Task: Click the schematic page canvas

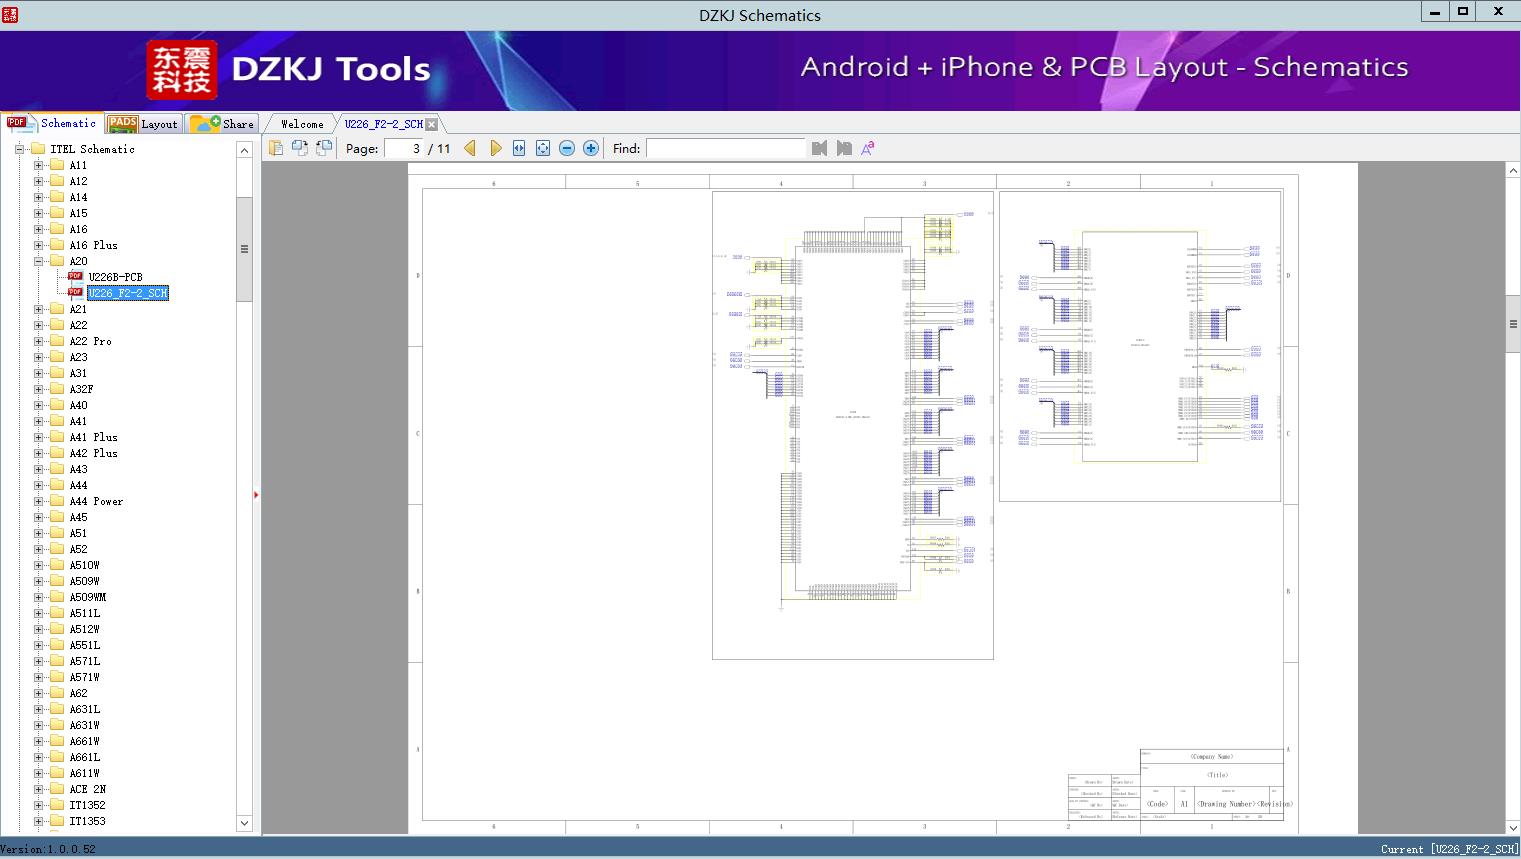Action: pyautogui.click(x=882, y=498)
